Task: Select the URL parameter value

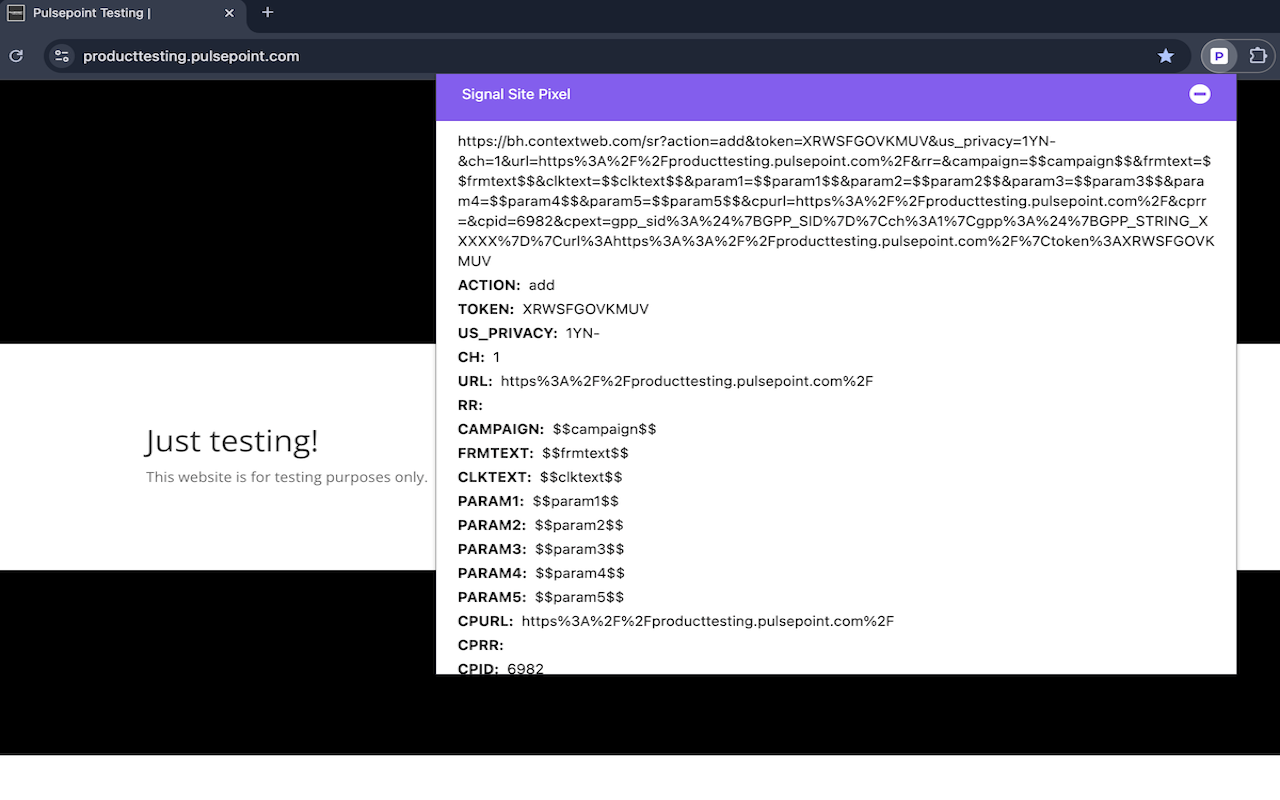Action: [x=687, y=381]
